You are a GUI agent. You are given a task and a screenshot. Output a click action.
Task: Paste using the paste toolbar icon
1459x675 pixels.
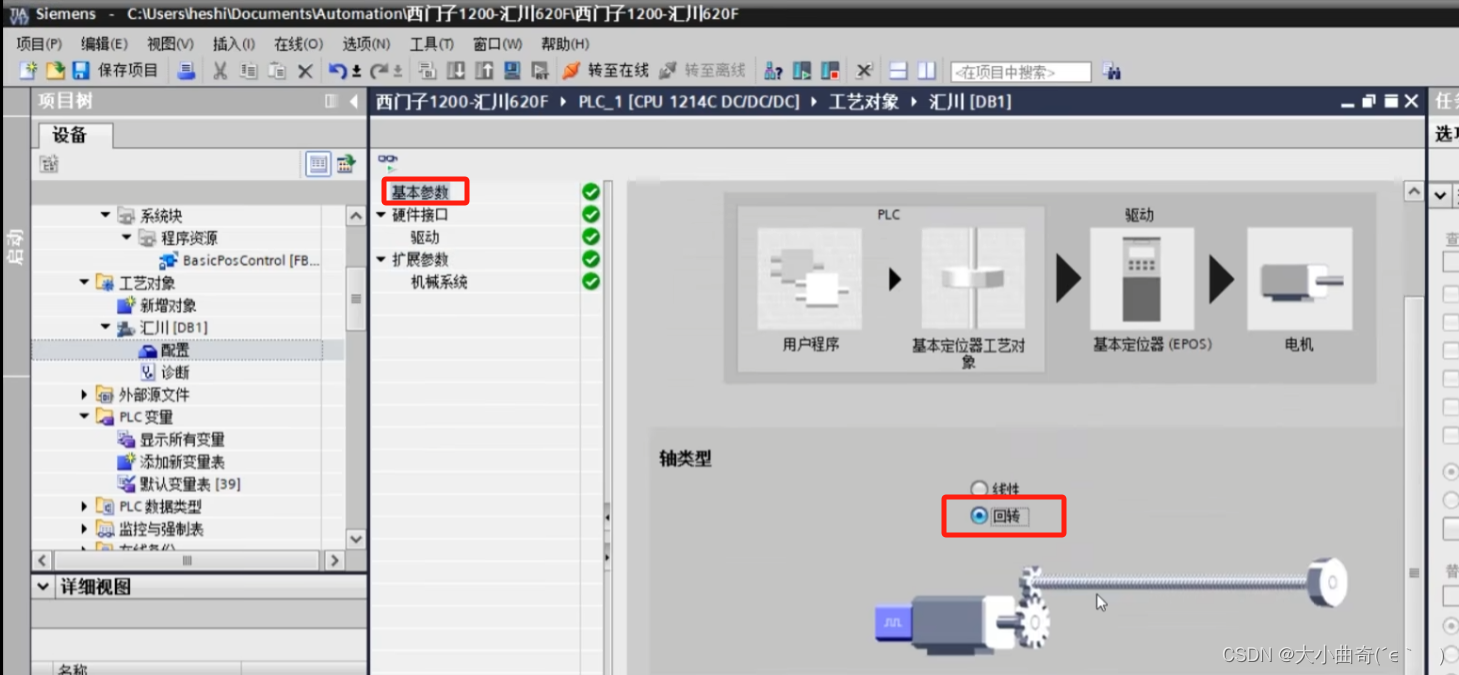pyautogui.click(x=277, y=71)
